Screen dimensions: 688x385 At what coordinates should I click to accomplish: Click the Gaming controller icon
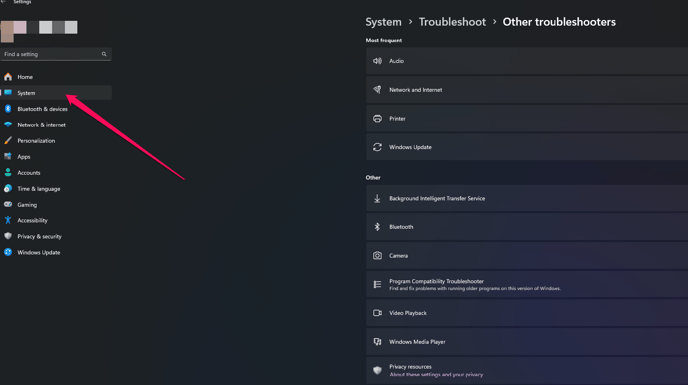click(8, 204)
